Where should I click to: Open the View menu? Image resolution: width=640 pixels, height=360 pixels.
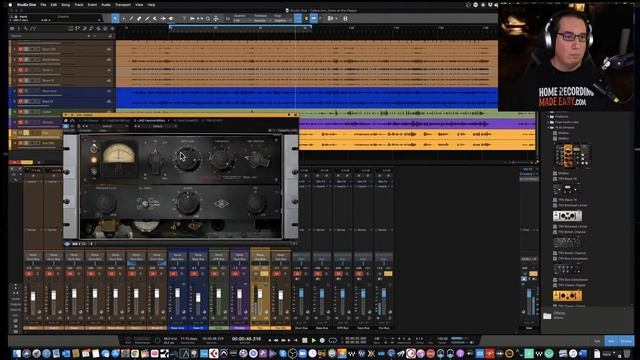tap(139, 5)
